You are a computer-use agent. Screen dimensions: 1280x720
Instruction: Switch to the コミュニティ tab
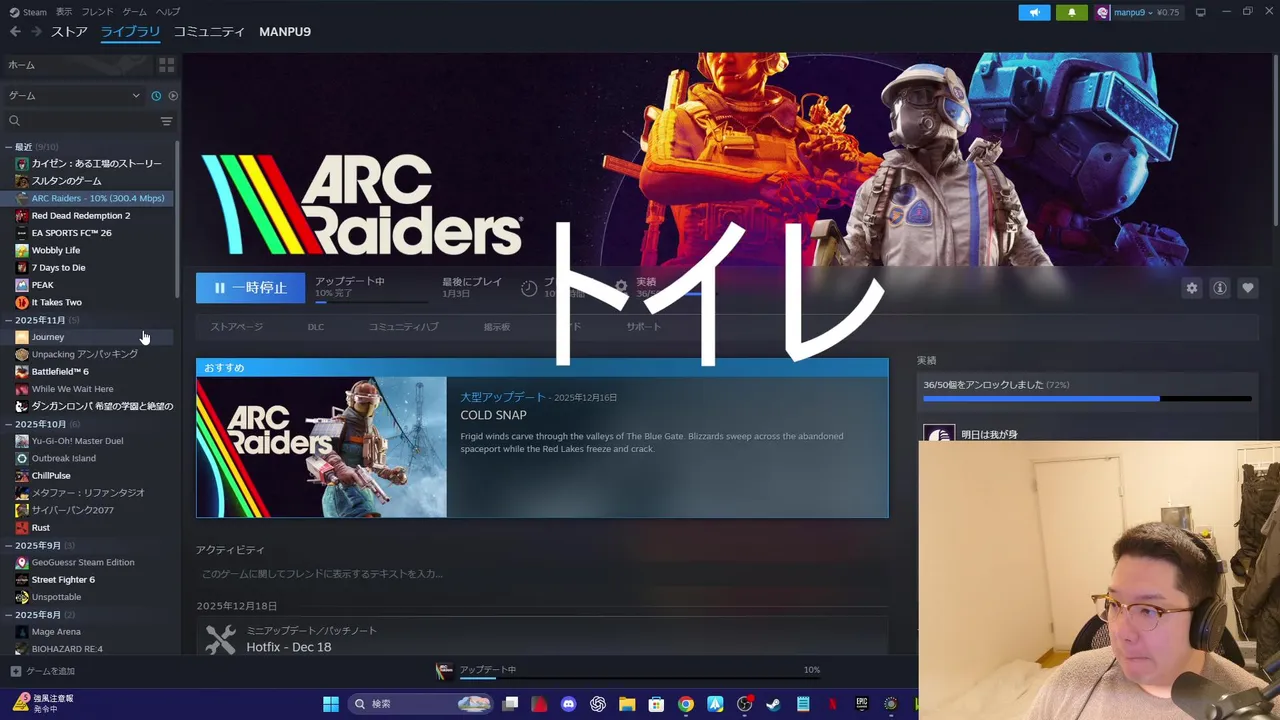pyautogui.click(x=209, y=32)
